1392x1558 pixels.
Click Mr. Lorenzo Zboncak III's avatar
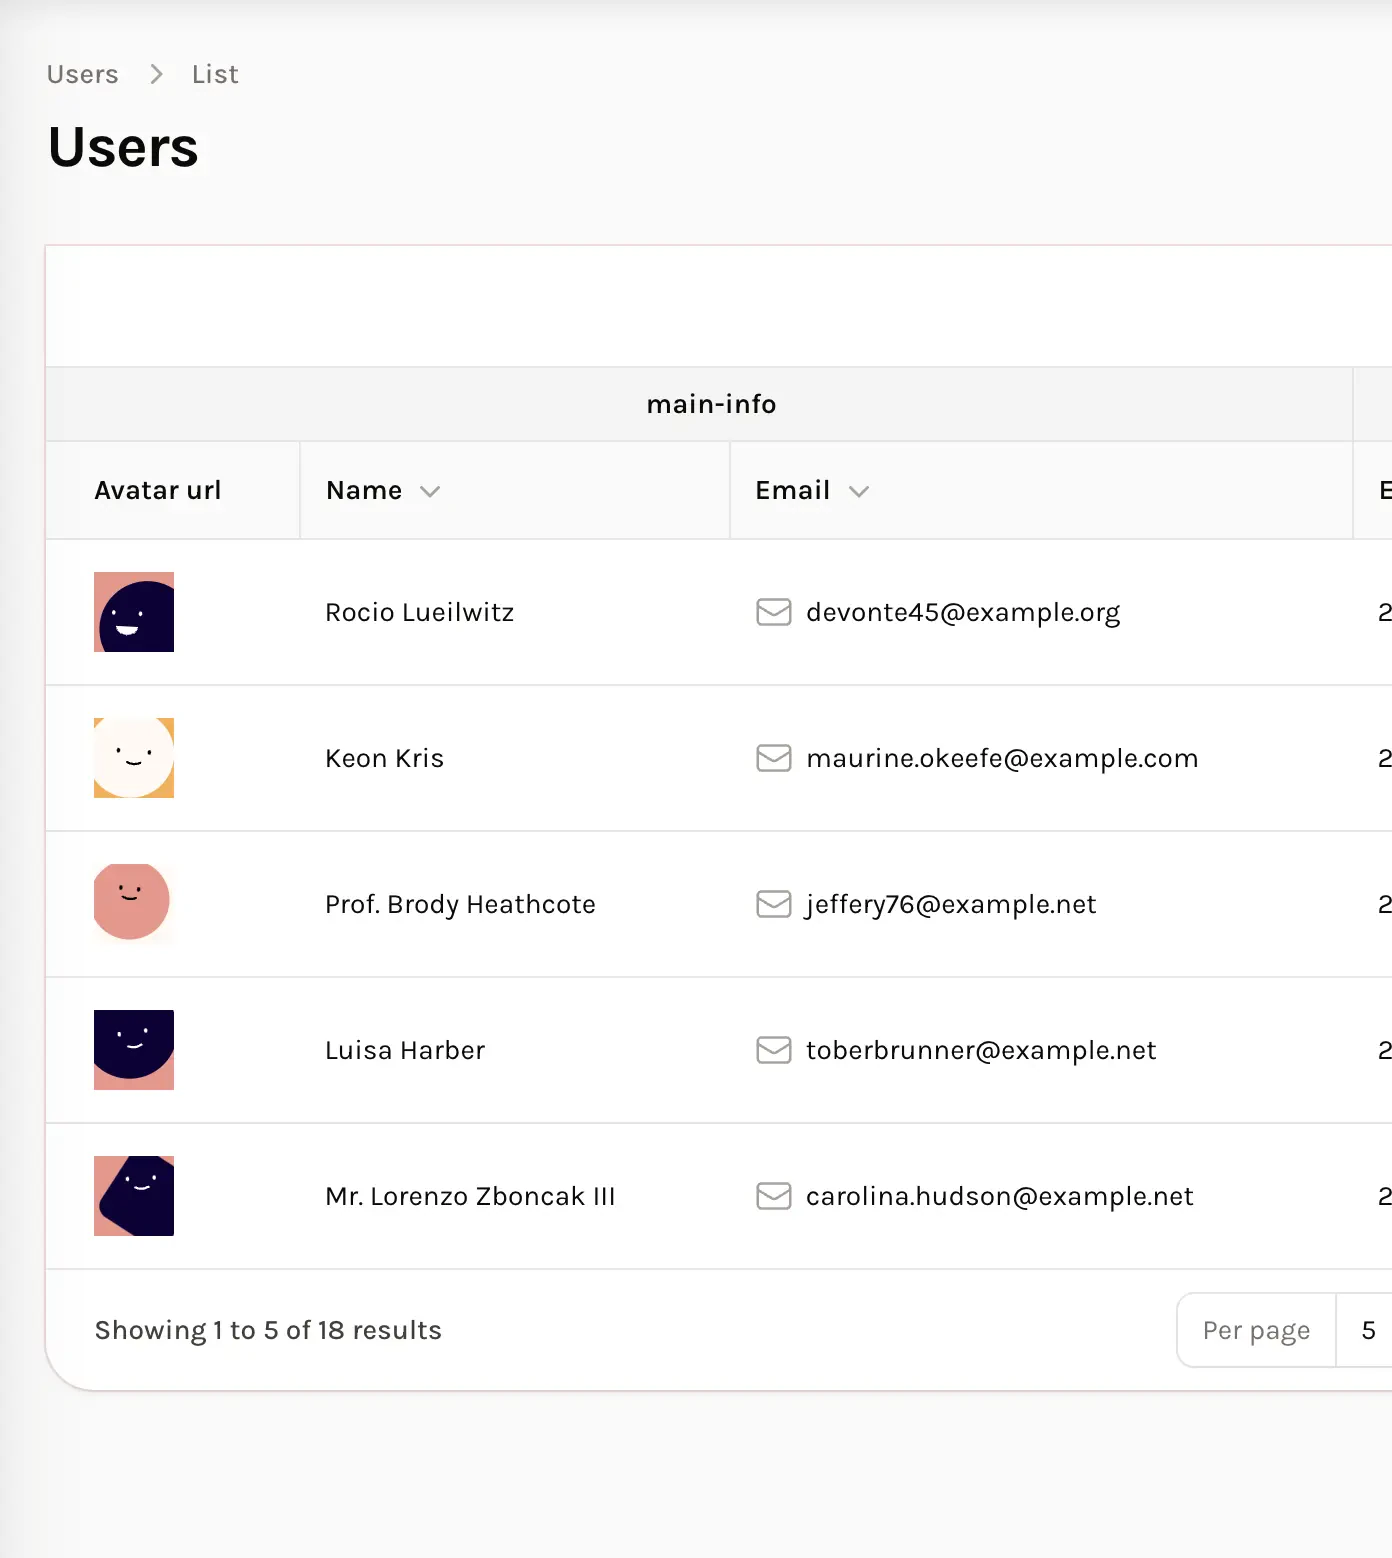134,1196
